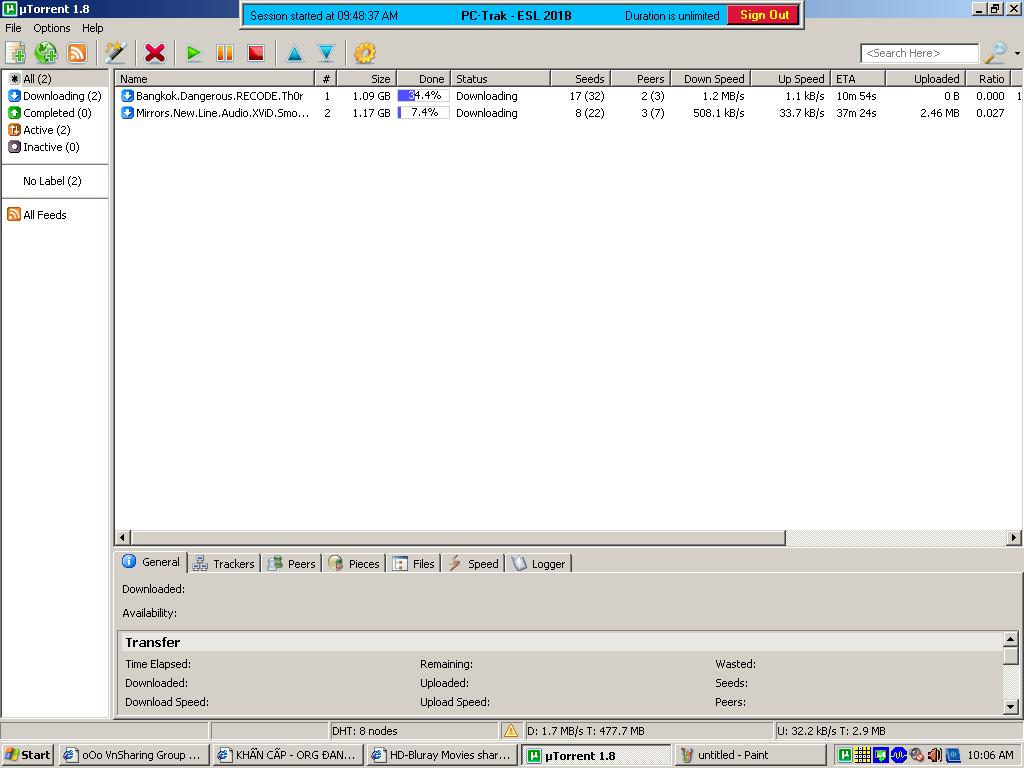Sort by ETA column header
Image resolution: width=1024 pixels, height=768 pixels.
pos(858,79)
